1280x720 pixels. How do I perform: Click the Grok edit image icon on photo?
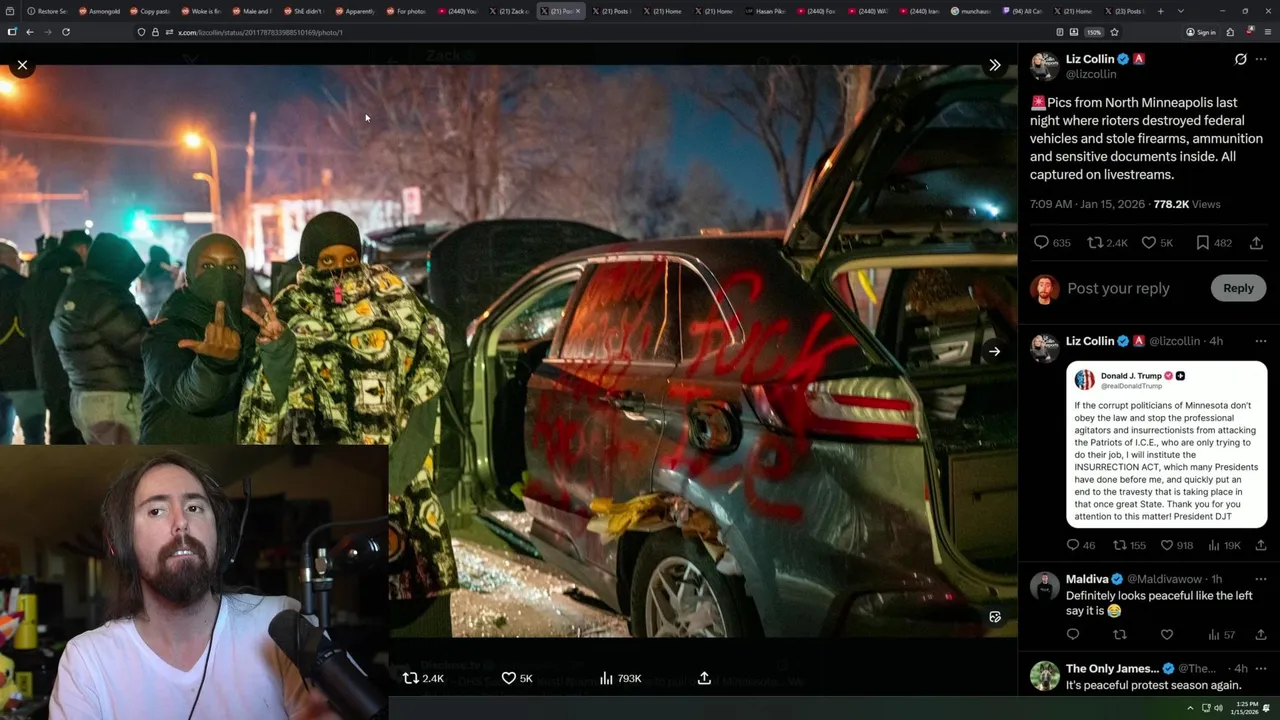click(x=994, y=617)
